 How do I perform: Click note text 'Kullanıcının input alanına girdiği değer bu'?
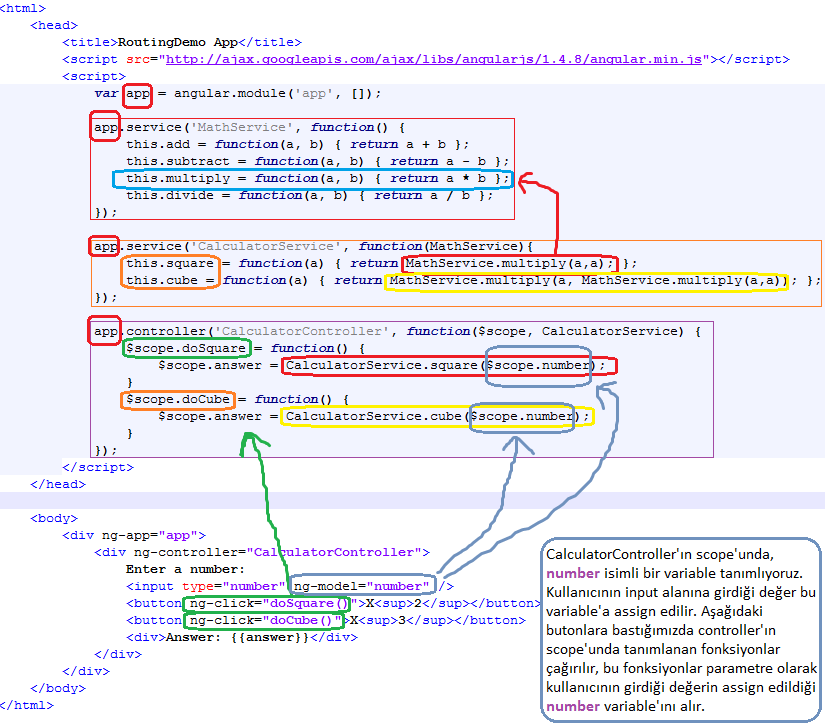coord(681,592)
